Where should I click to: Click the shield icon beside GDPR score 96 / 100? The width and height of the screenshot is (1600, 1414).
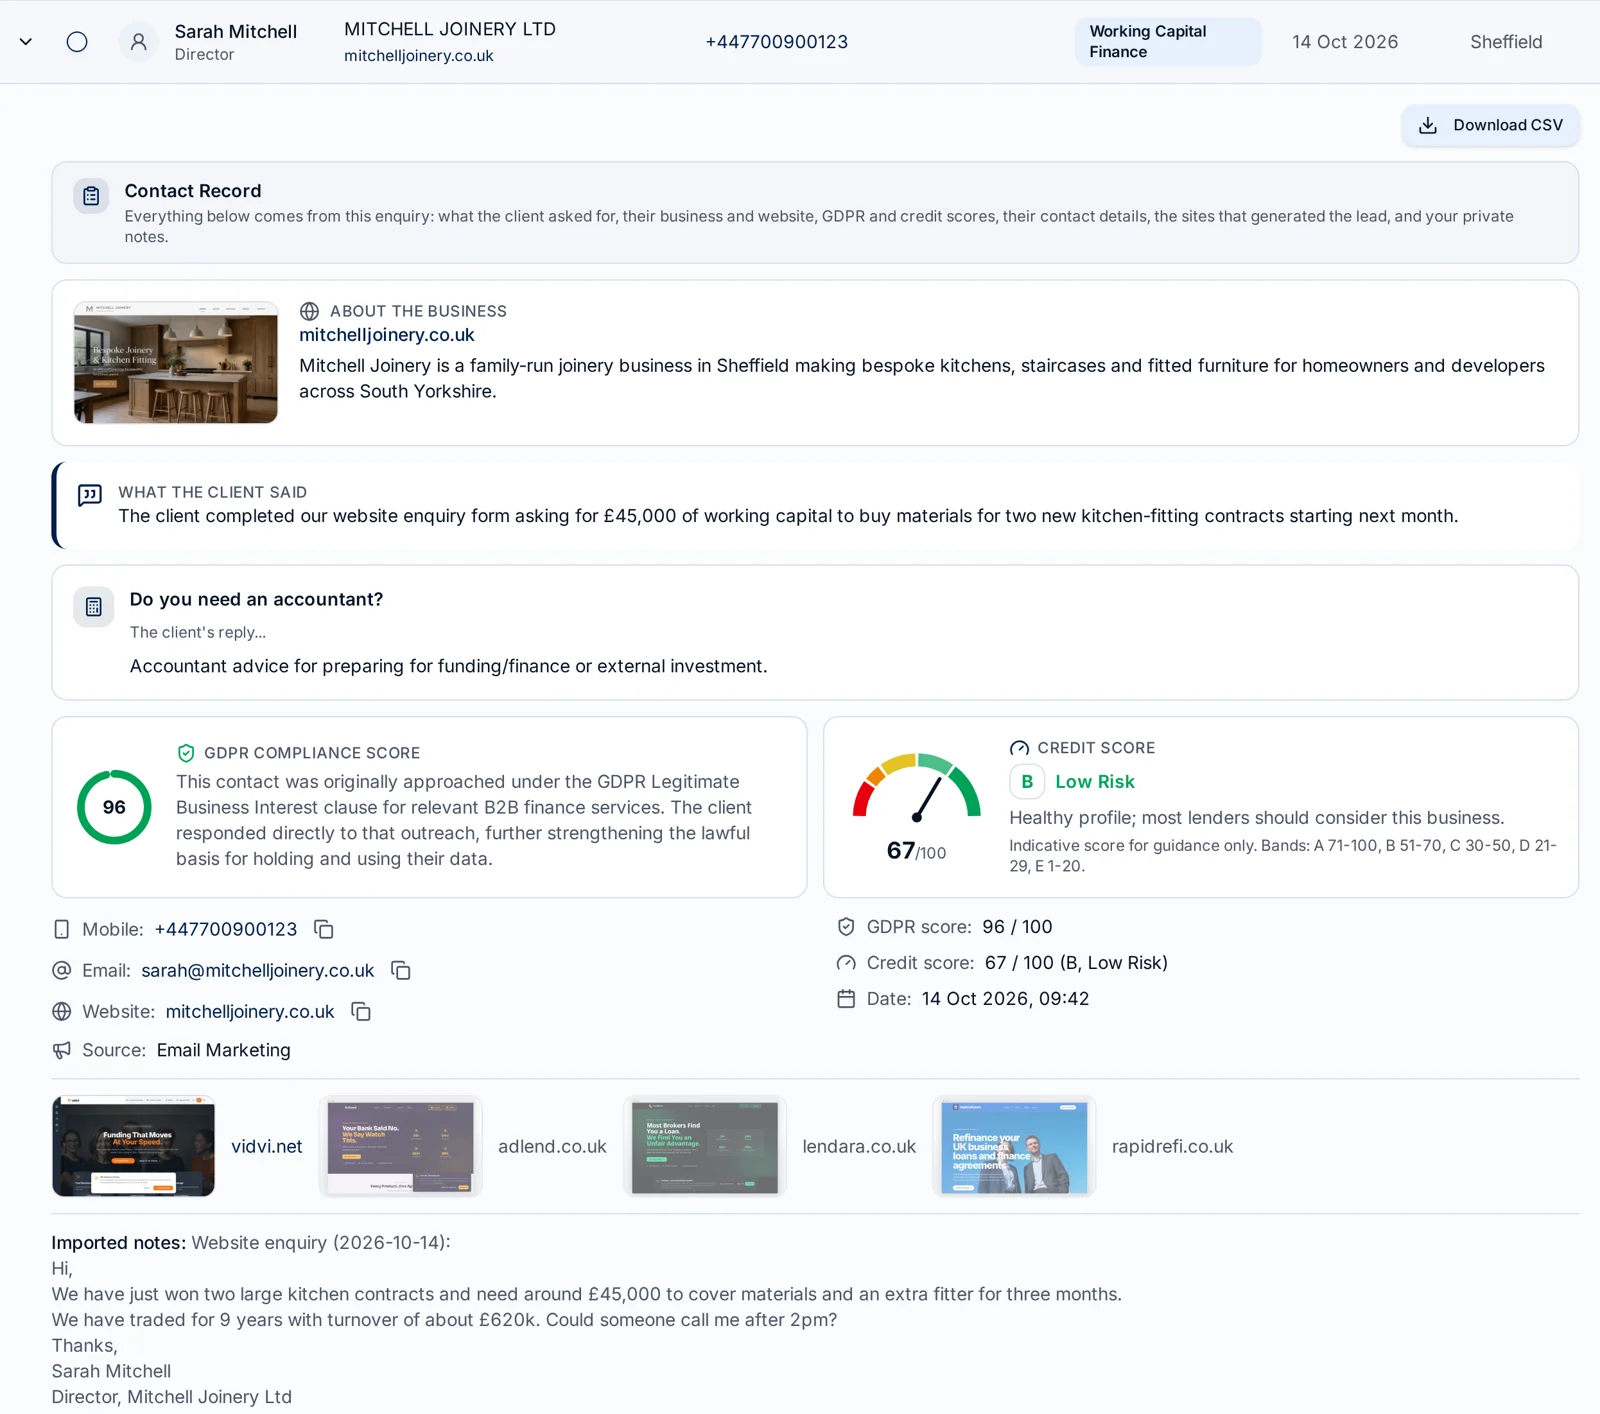[x=846, y=927]
